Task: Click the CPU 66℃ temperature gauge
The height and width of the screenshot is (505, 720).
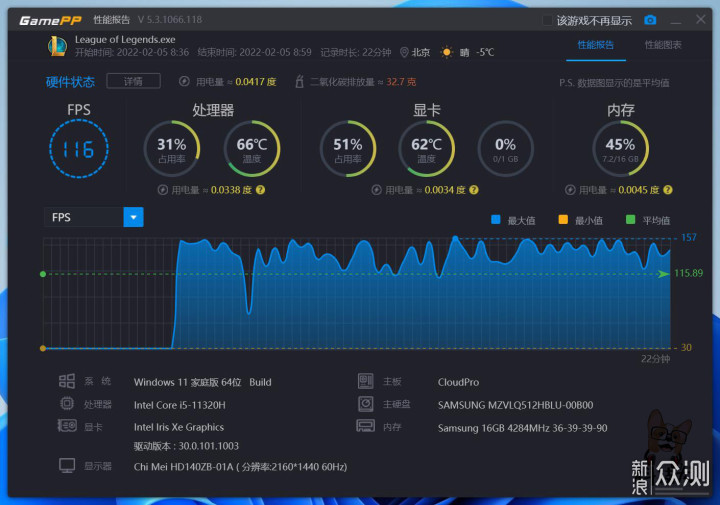Action: [252, 149]
